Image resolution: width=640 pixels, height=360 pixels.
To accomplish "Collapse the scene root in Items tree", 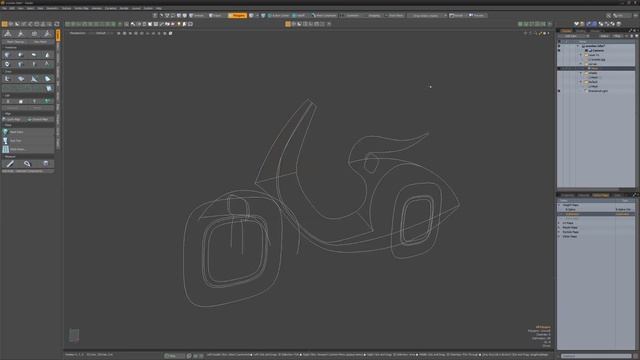I will point(578,46).
